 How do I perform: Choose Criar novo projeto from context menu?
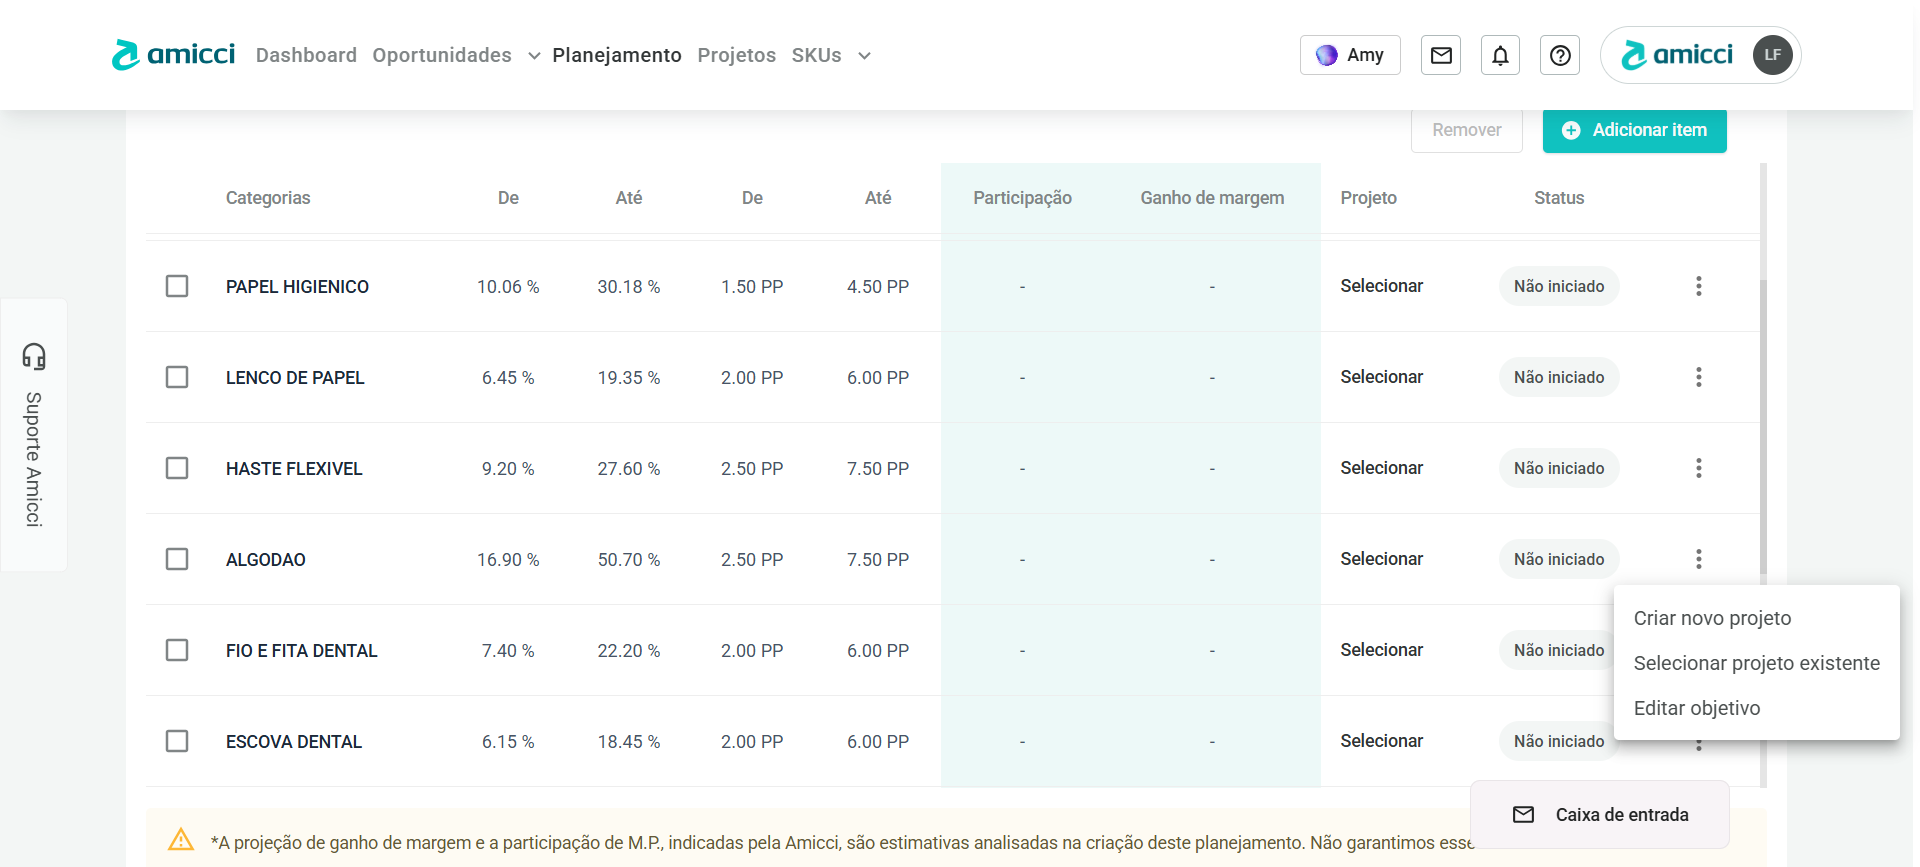(x=1712, y=618)
